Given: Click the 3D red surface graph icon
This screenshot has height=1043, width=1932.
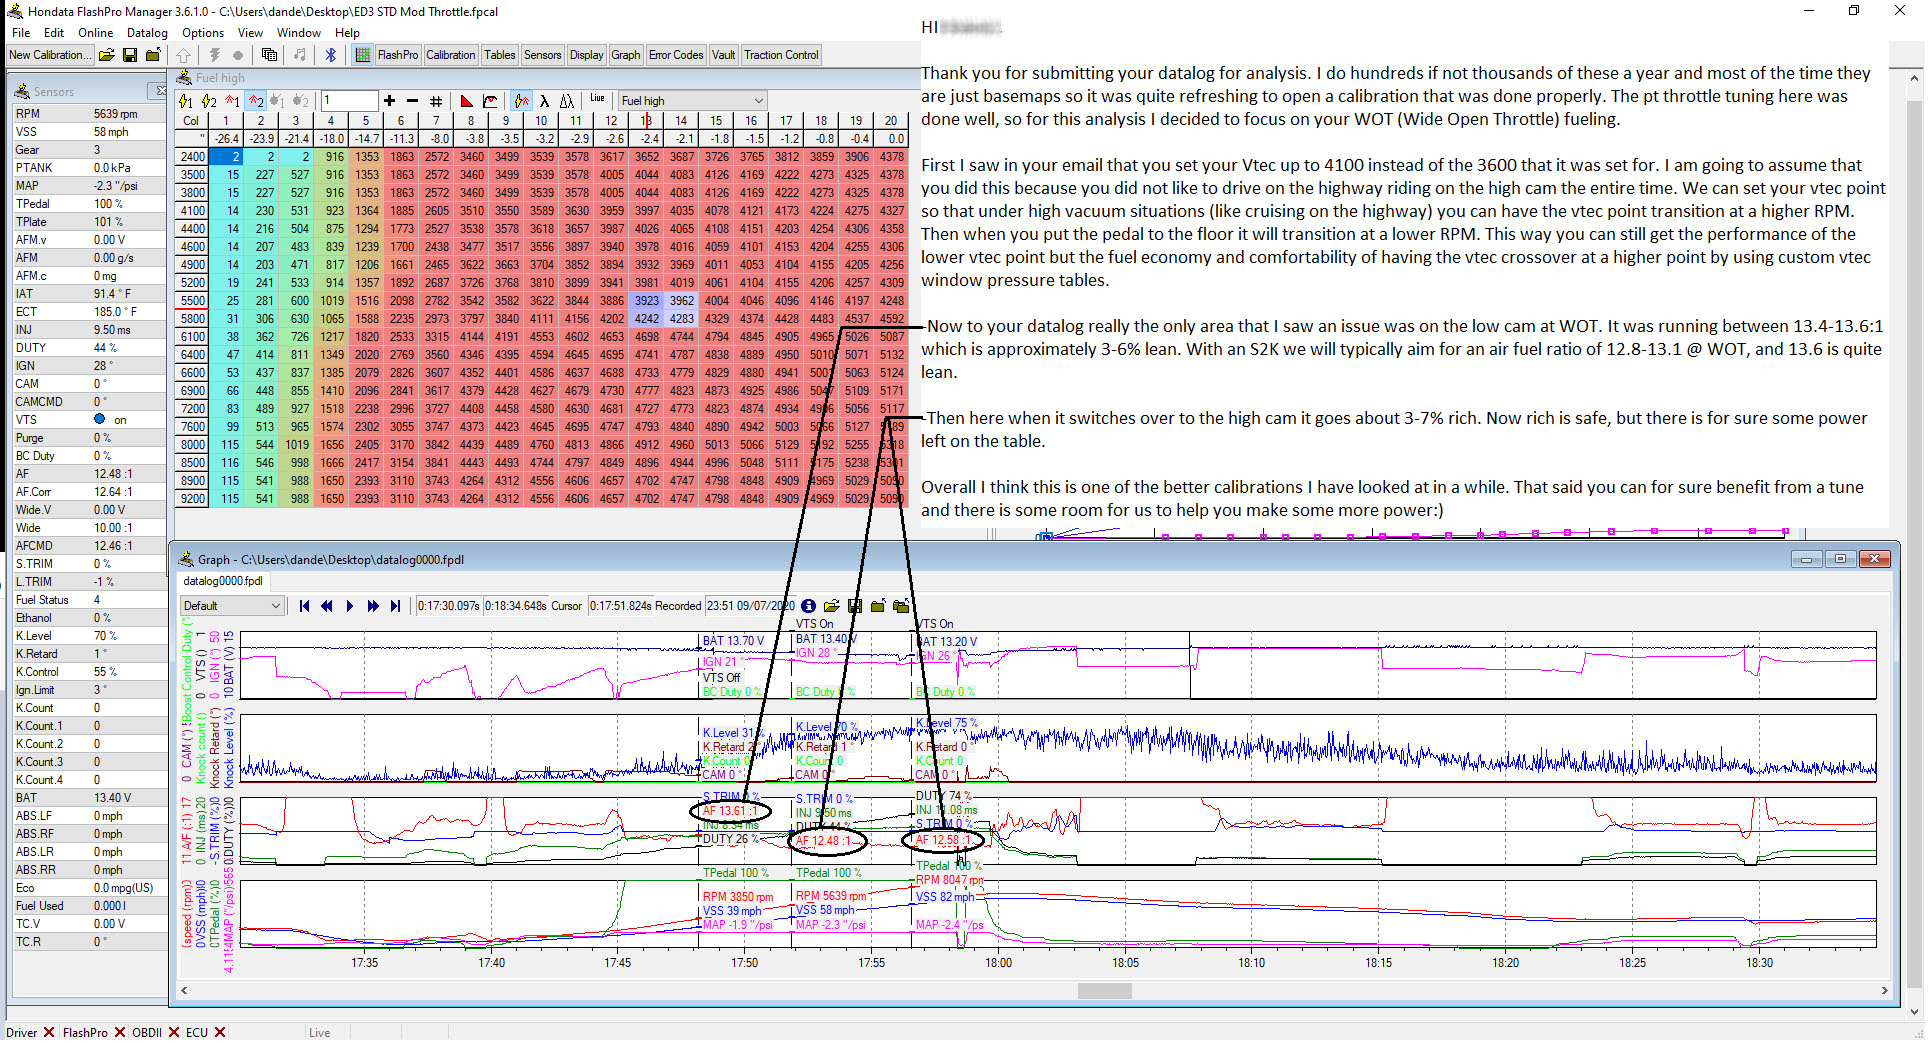Looking at the screenshot, I should (467, 101).
